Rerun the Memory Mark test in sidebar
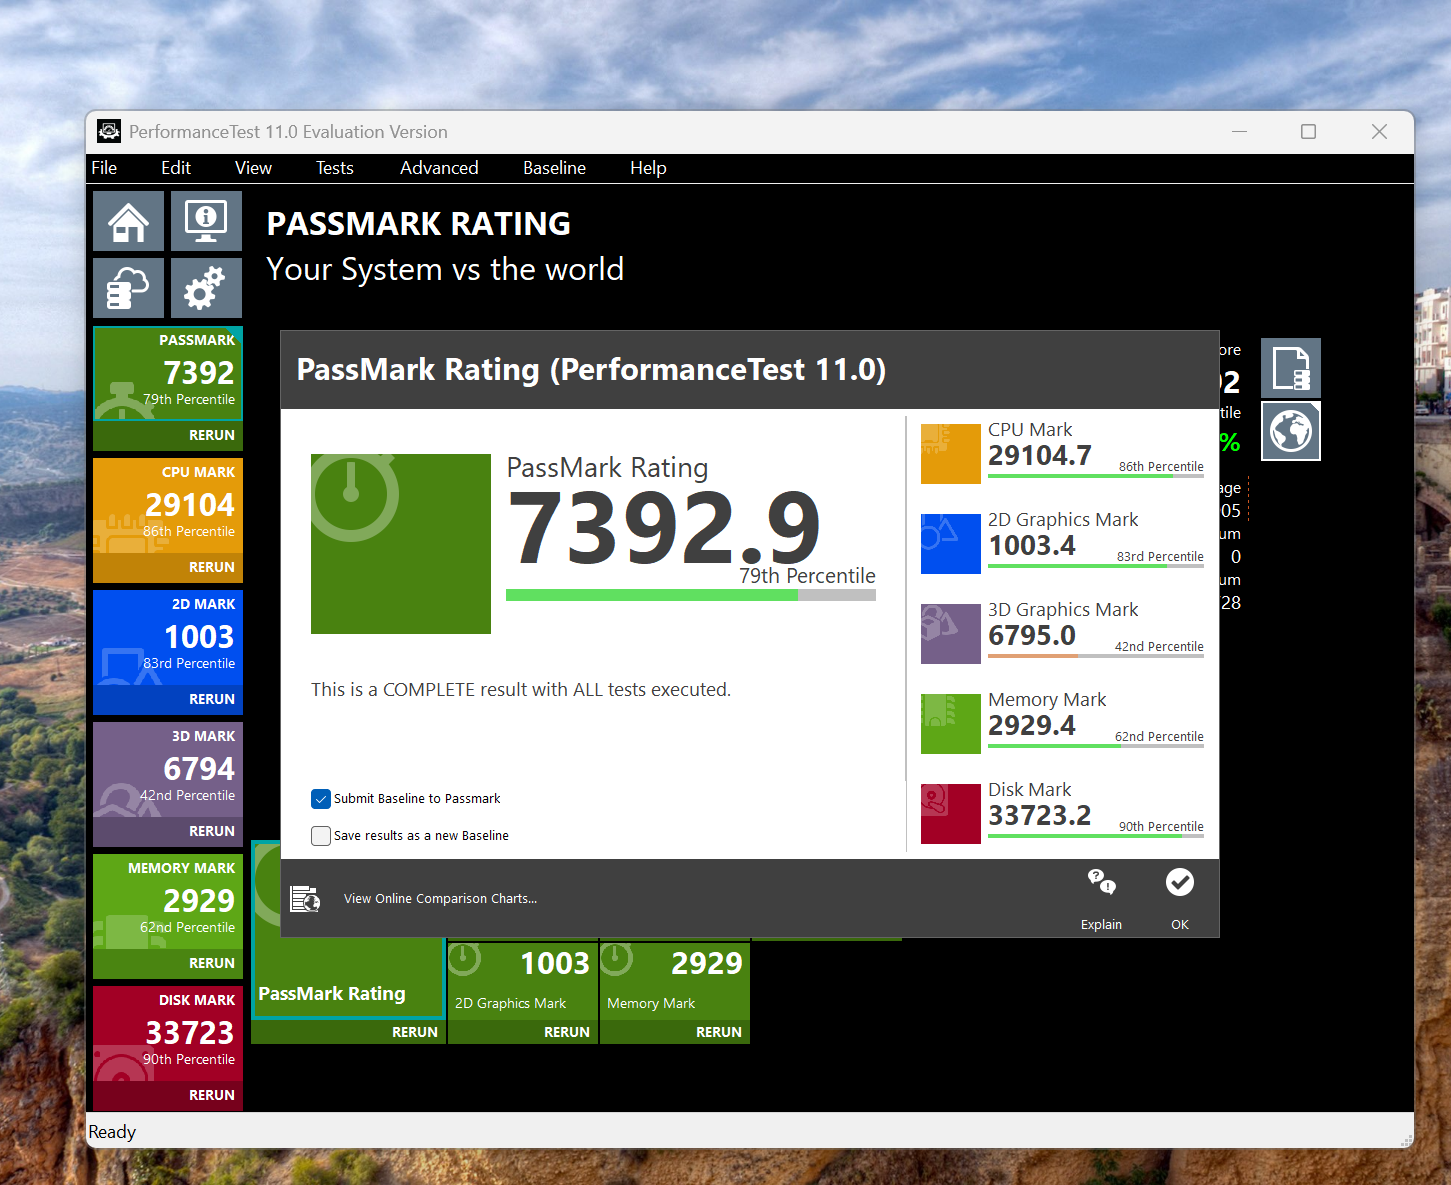This screenshot has height=1185, width=1451. click(x=212, y=963)
